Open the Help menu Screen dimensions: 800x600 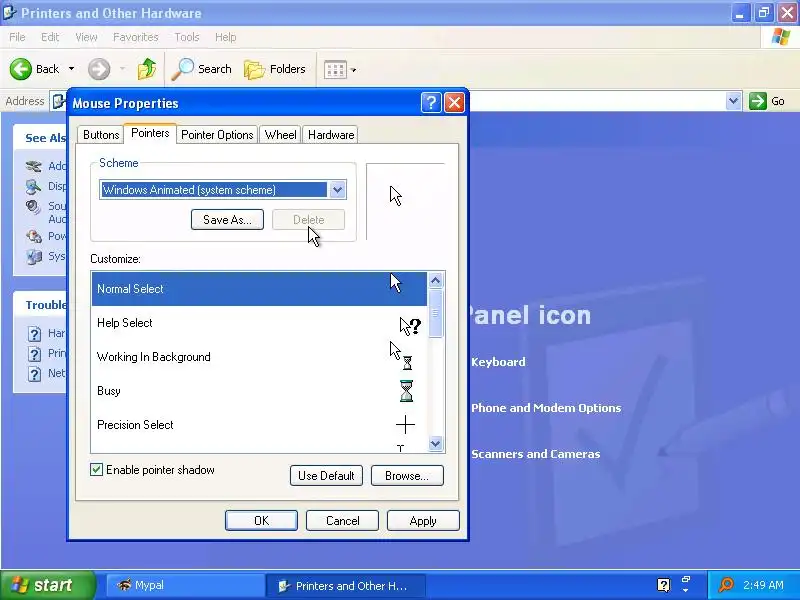click(x=225, y=37)
